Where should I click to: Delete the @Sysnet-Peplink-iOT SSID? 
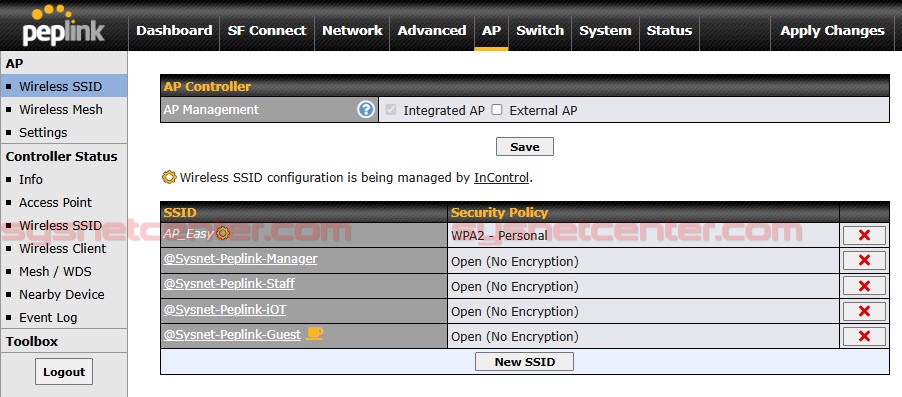pos(864,311)
